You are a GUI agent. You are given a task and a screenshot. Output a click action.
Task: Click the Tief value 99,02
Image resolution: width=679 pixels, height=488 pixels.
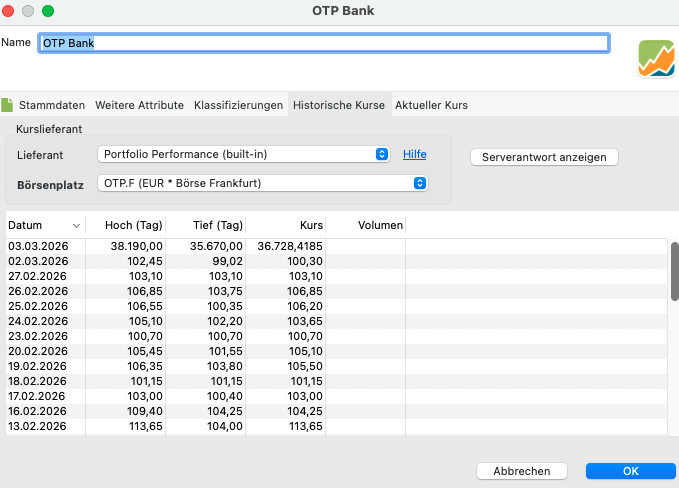(x=227, y=261)
